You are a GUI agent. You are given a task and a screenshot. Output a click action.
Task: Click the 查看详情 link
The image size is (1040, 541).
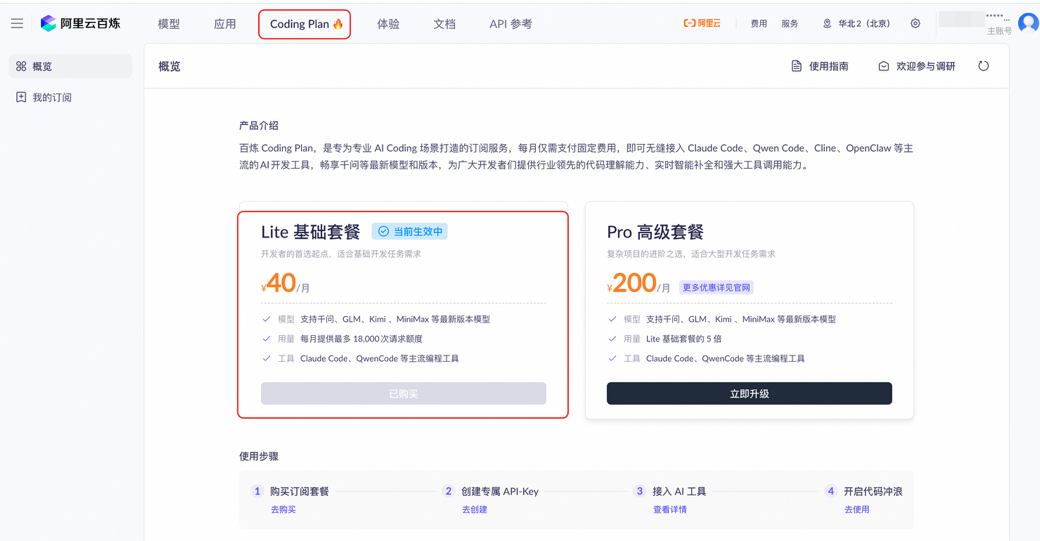point(670,510)
